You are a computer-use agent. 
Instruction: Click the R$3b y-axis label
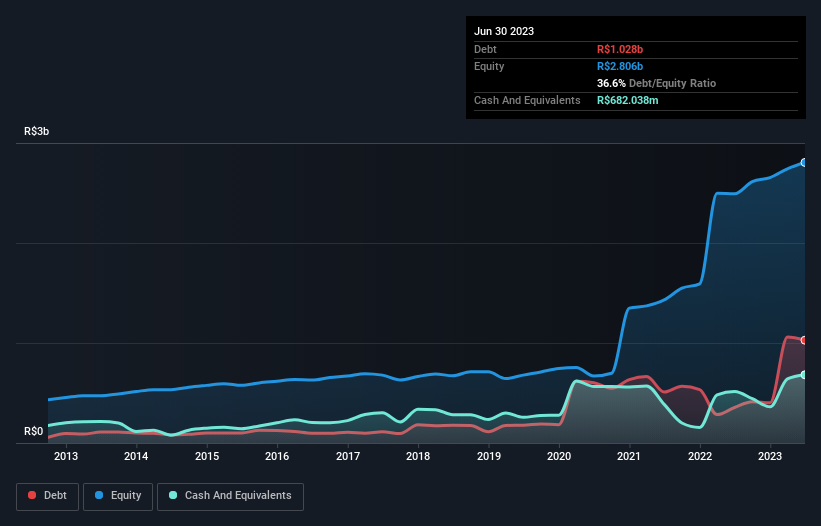tap(37, 131)
